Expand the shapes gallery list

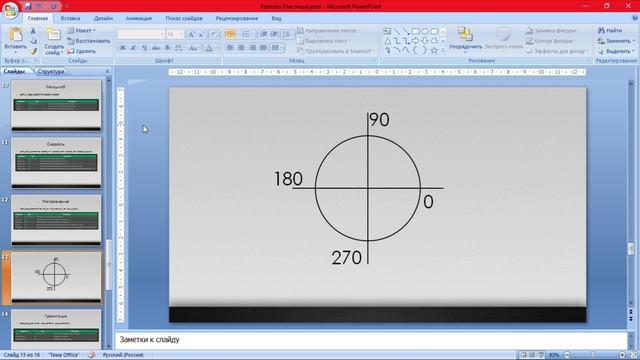click(x=443, y=51)
